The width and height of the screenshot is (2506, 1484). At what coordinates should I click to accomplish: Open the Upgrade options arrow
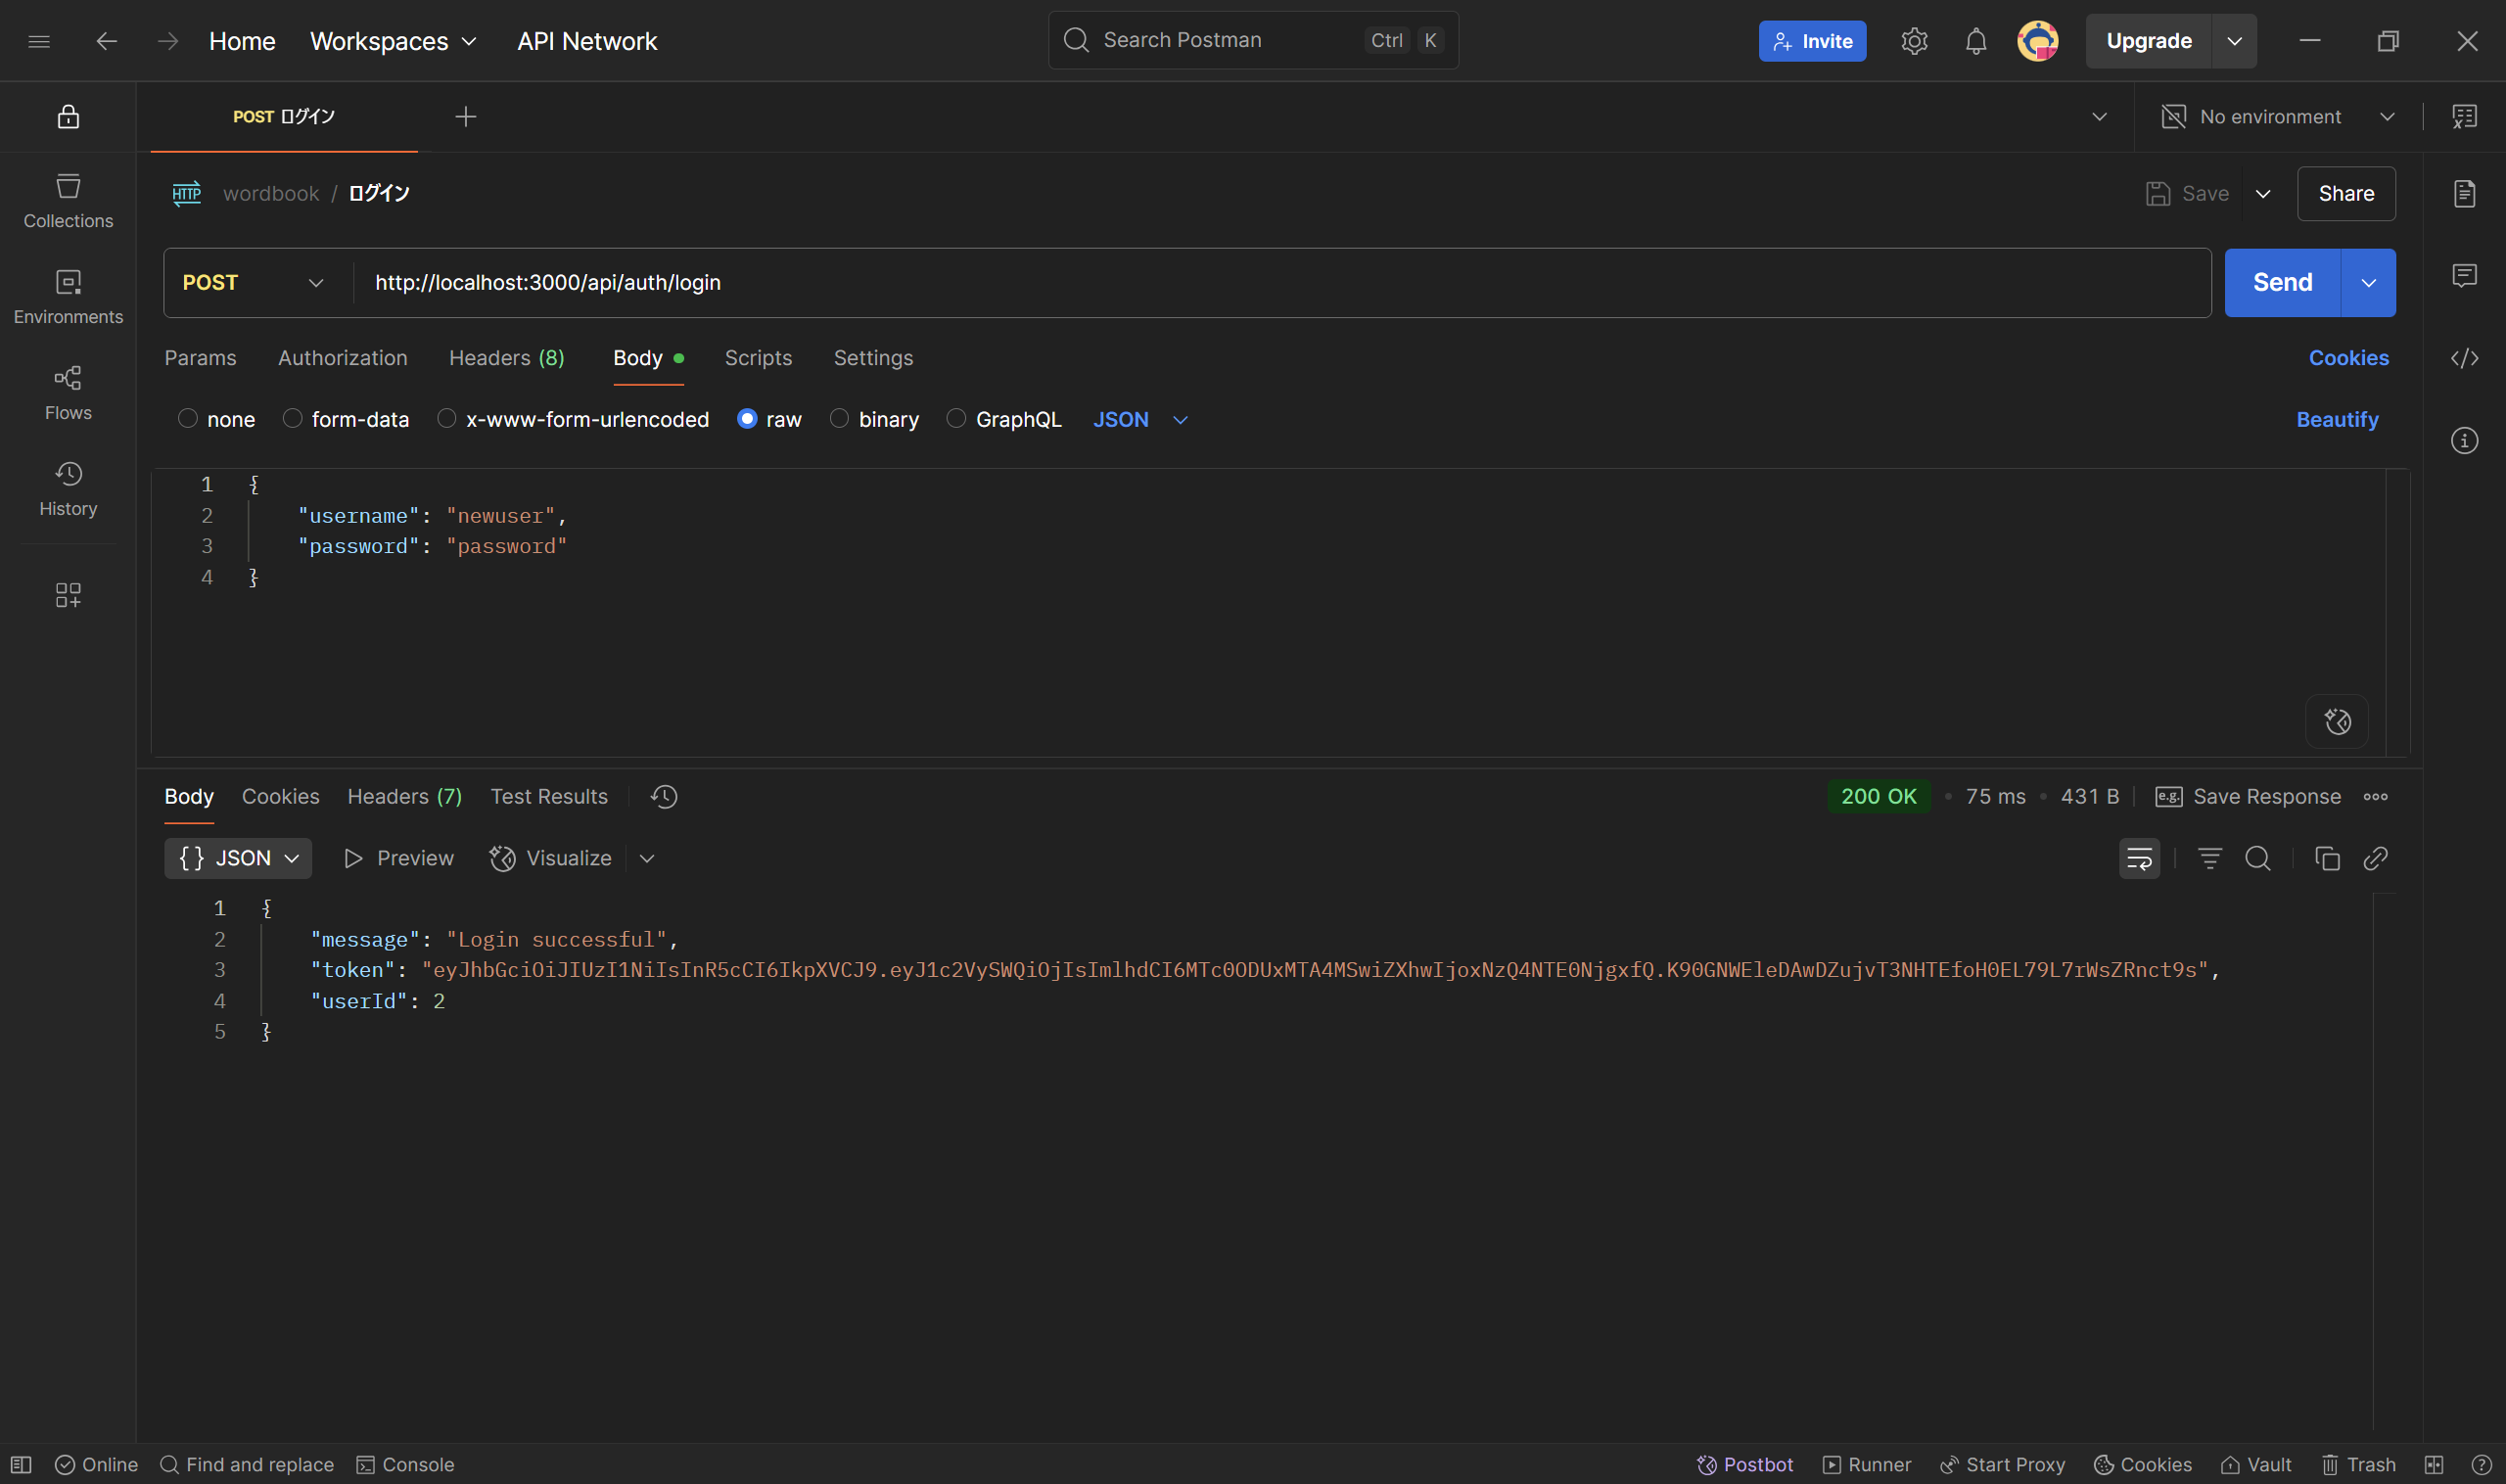point(2235,41)
